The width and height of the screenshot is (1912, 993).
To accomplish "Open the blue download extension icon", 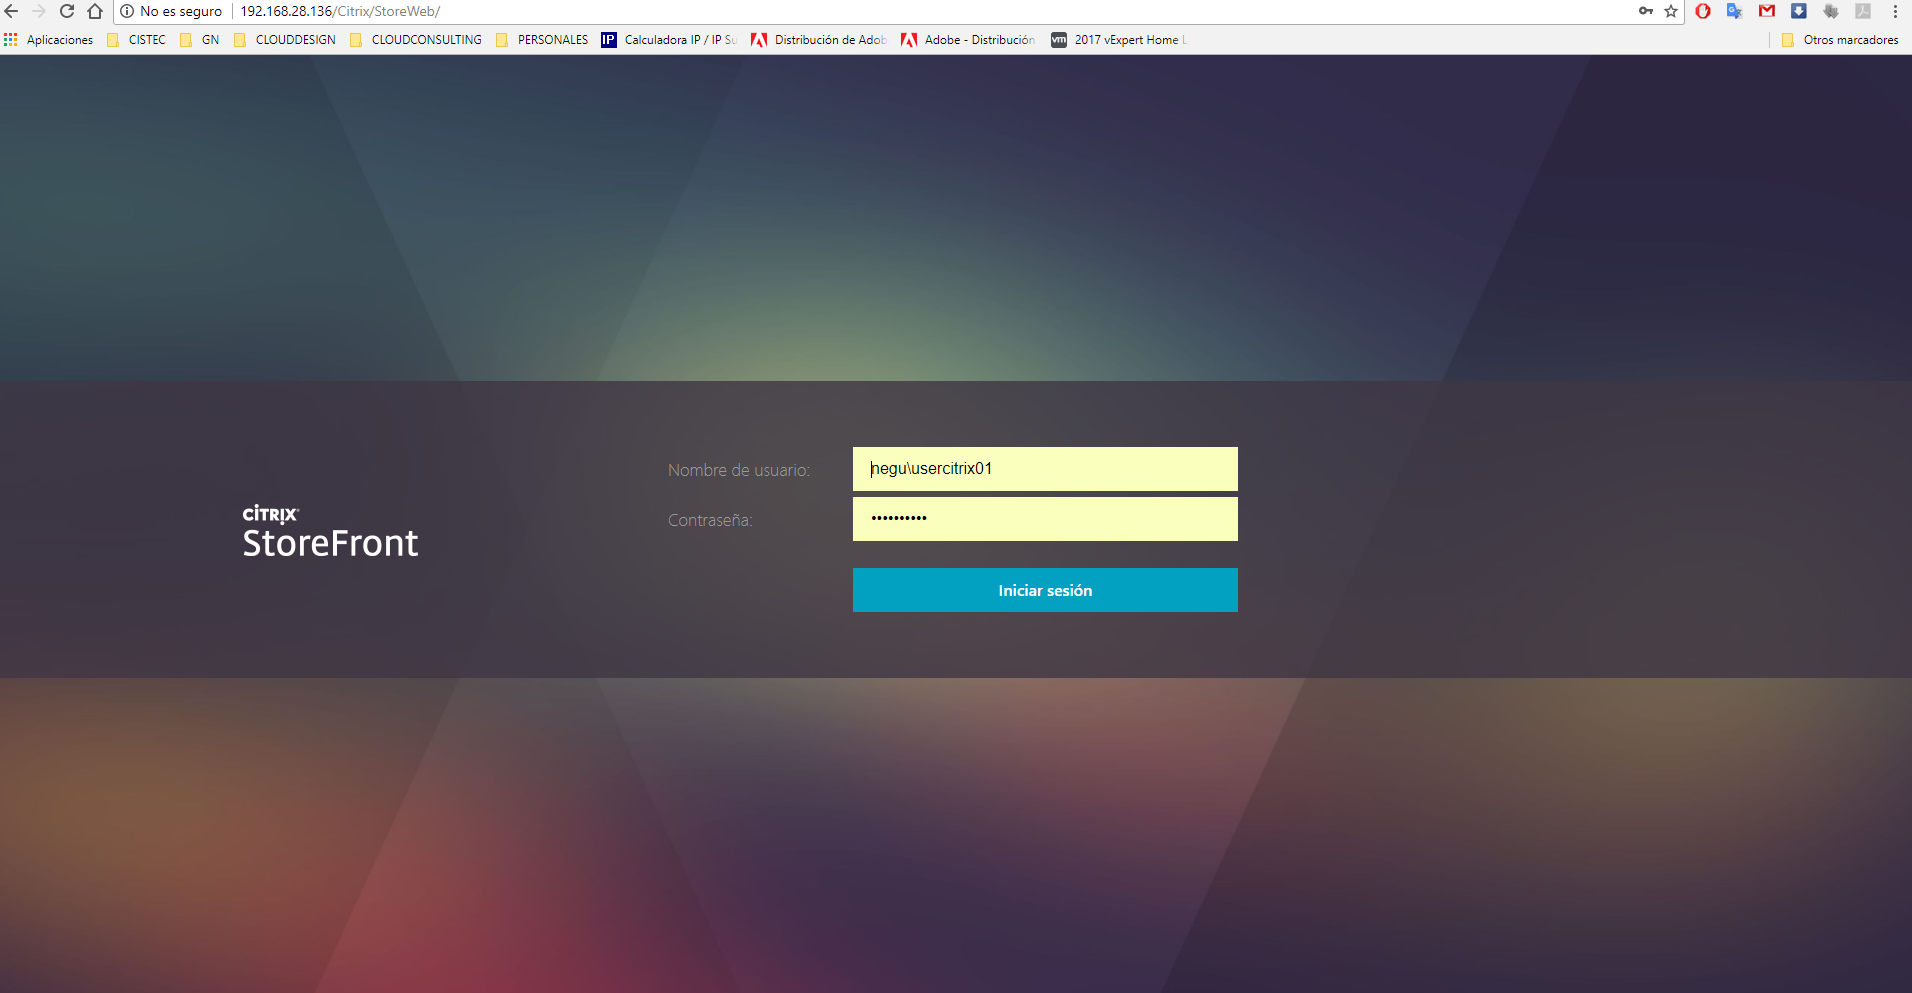I will point(1798,11).
